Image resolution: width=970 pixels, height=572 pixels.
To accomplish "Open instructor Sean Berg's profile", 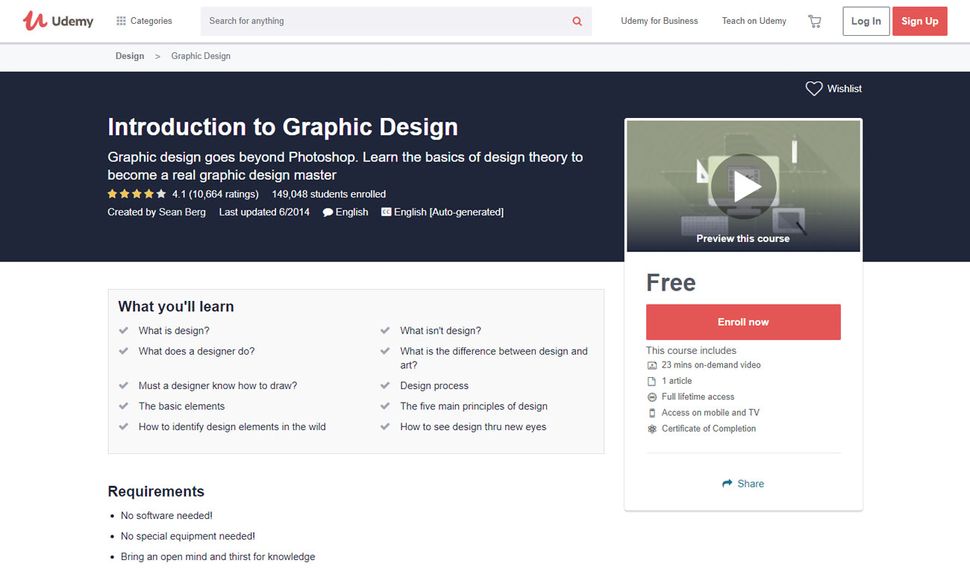I will (x=182, y=212).
